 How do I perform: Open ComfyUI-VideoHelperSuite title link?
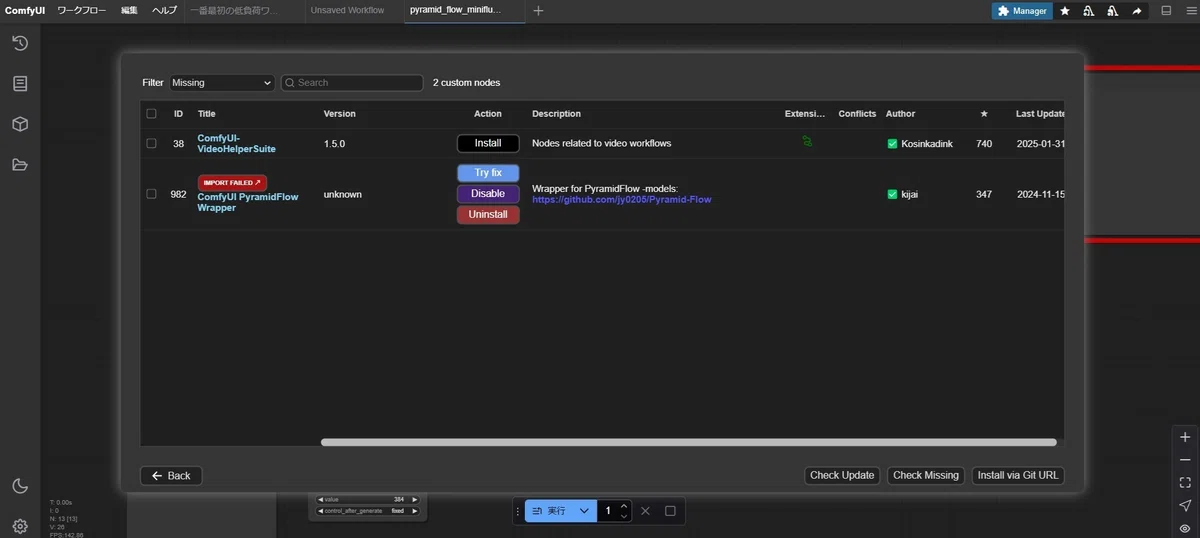236,143
